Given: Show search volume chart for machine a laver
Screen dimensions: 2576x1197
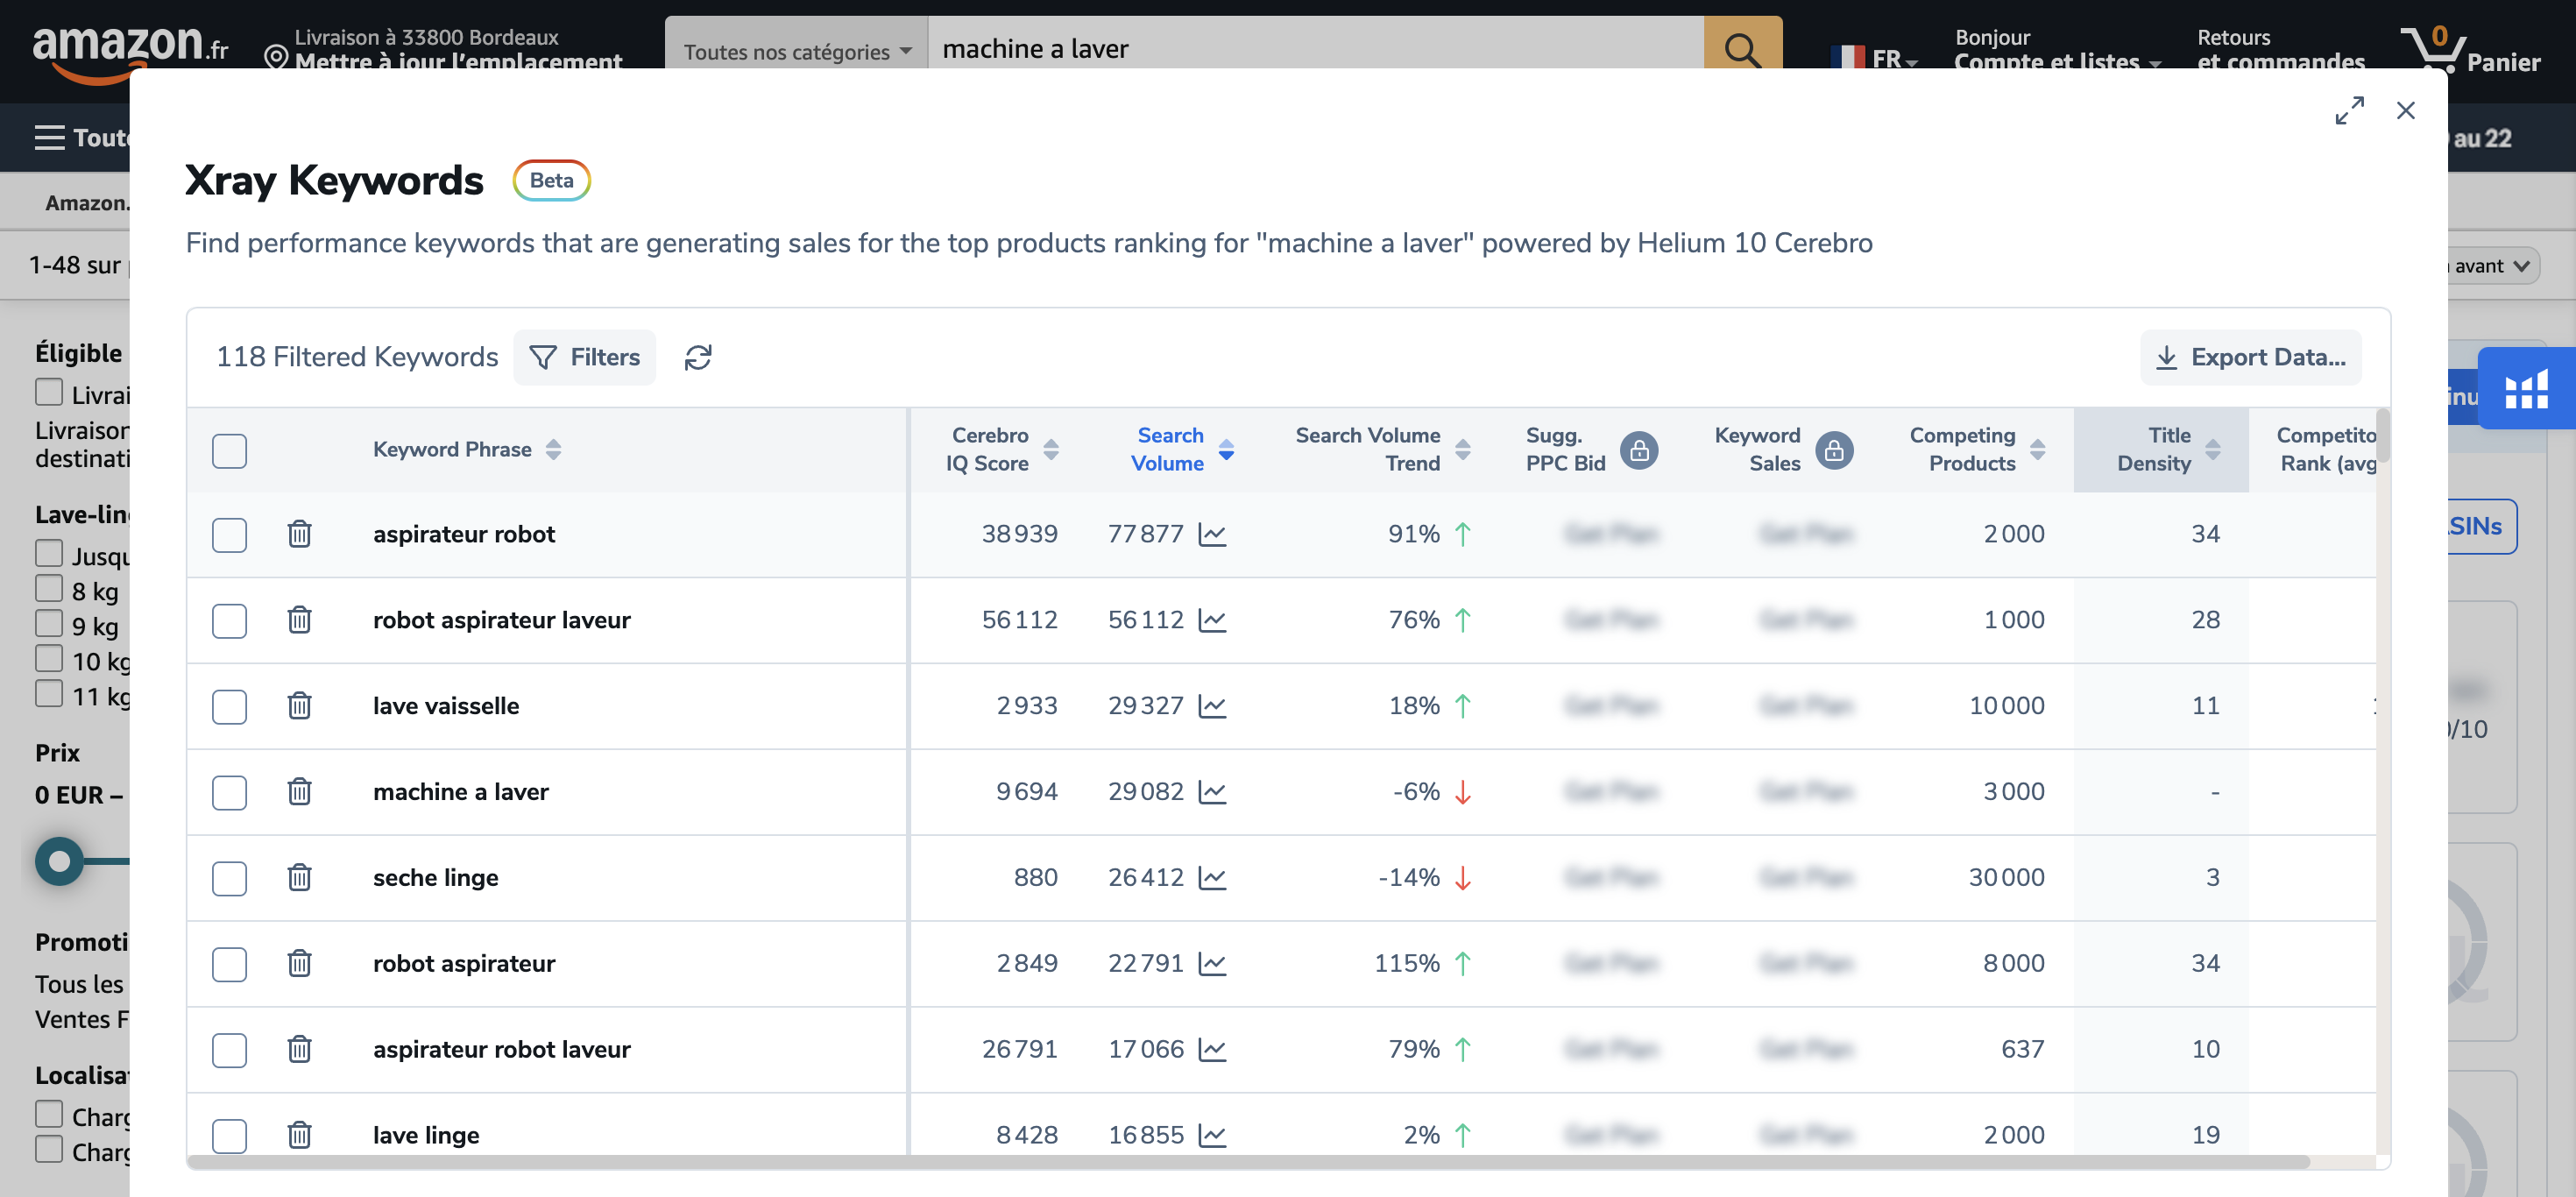Looking at the screenshot, I should 1212,792.
